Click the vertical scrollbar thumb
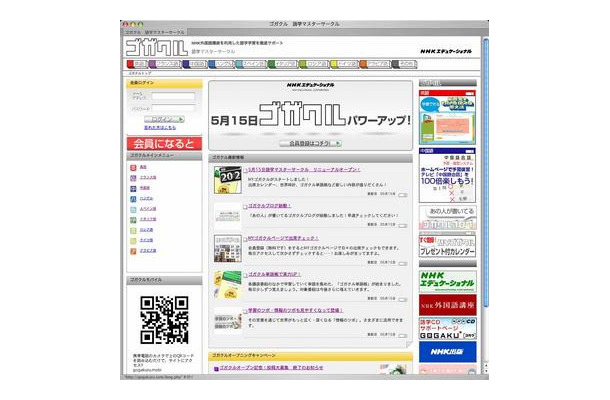 tap(486, 172)
